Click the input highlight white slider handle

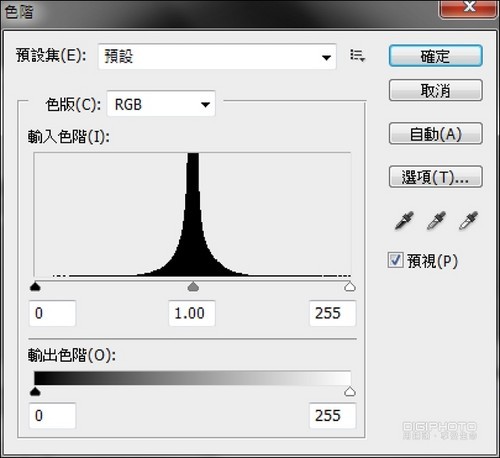[350, 286]
